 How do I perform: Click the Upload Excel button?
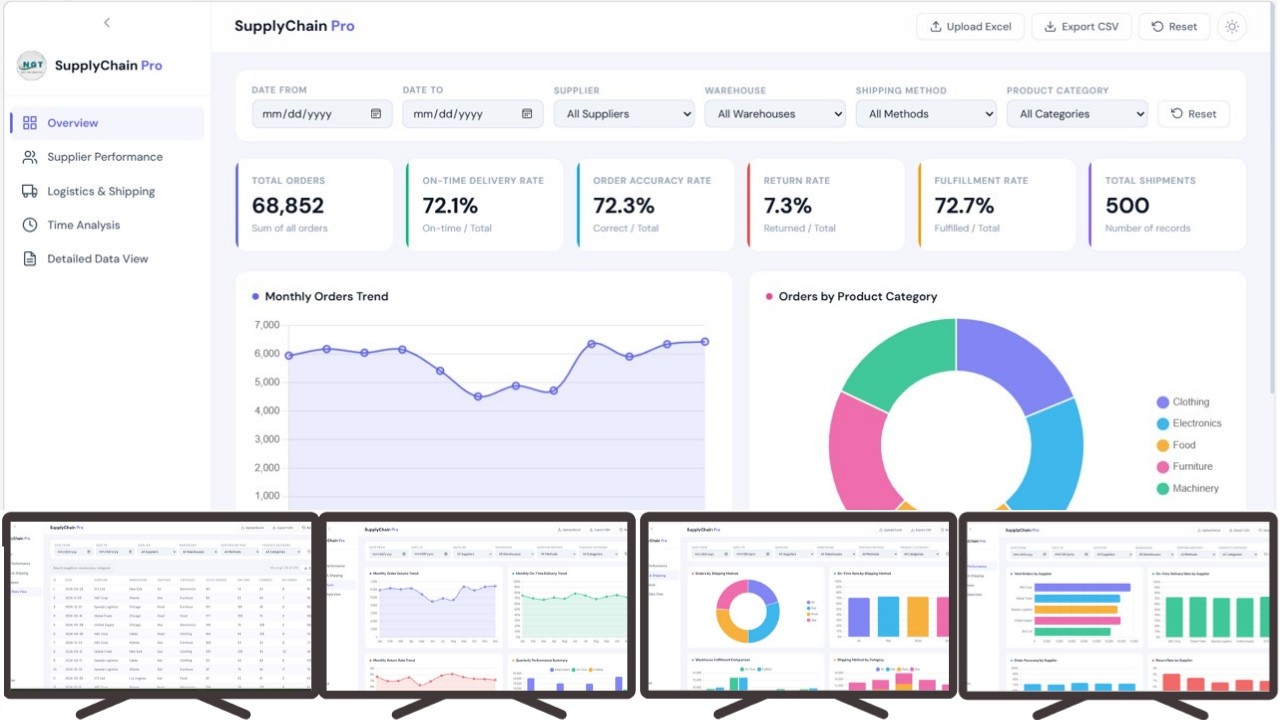tap(970, 27)
